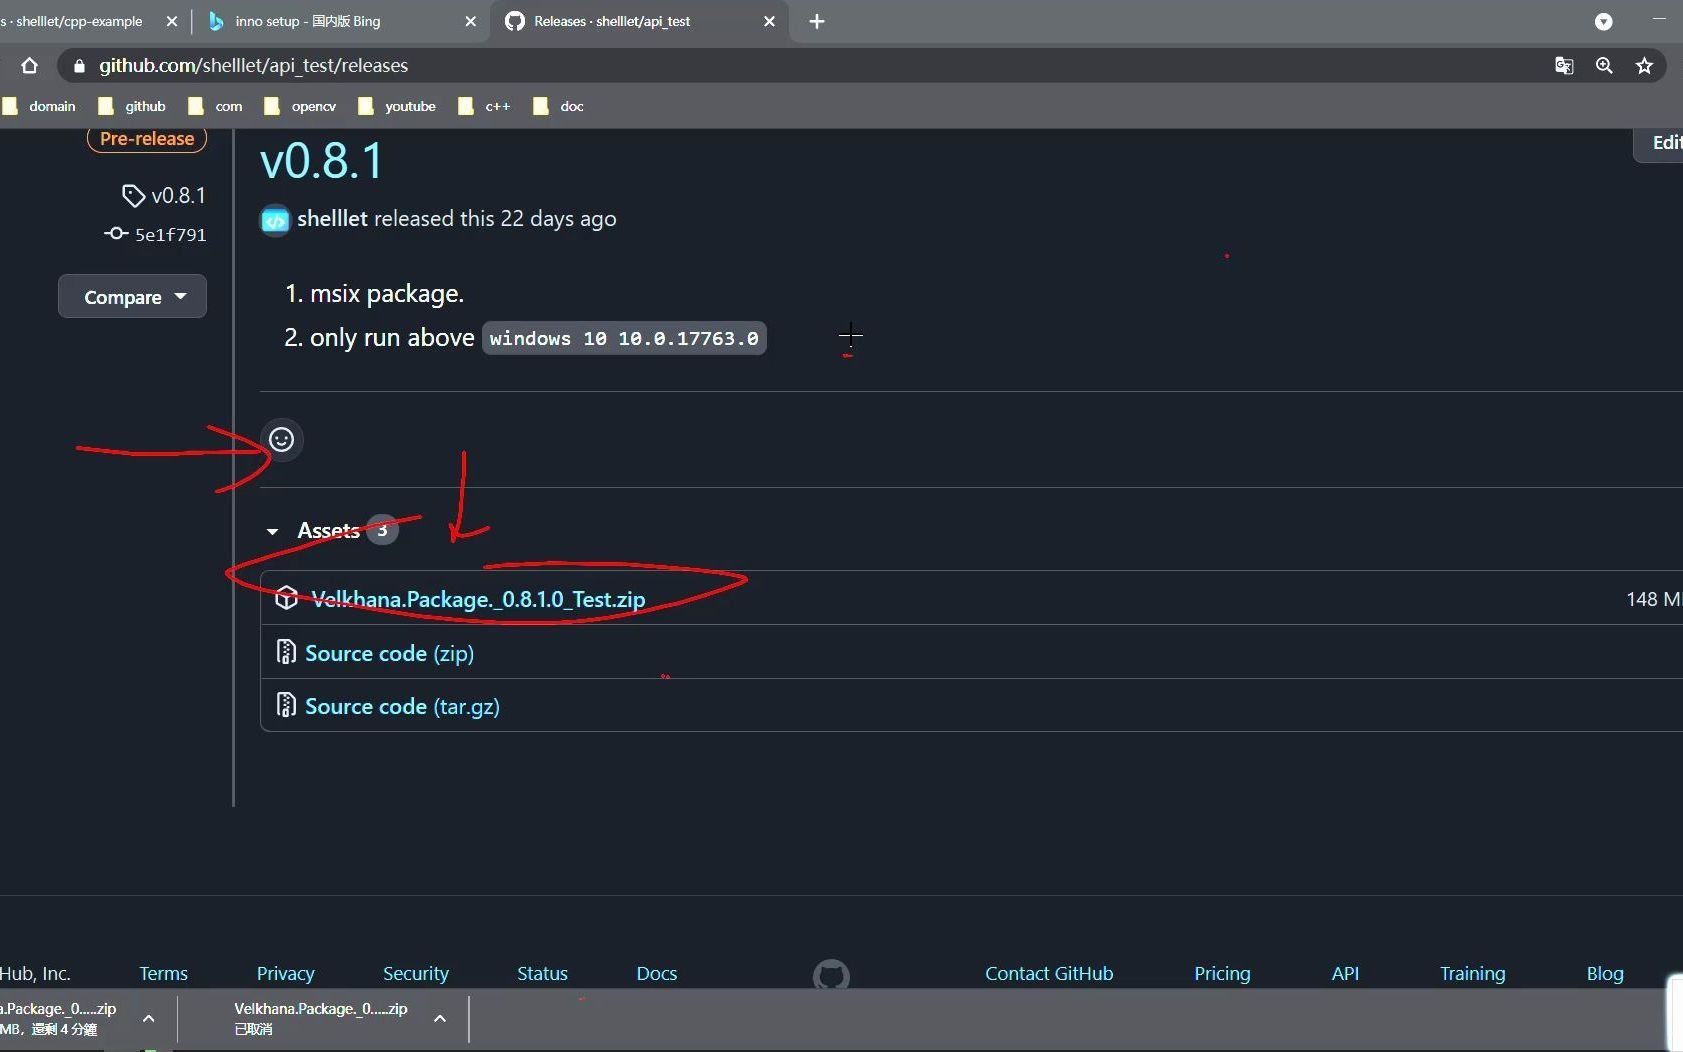1683x1052 pixels.
Task: Open the github bookmarks folder
Action: coord(133,106)
